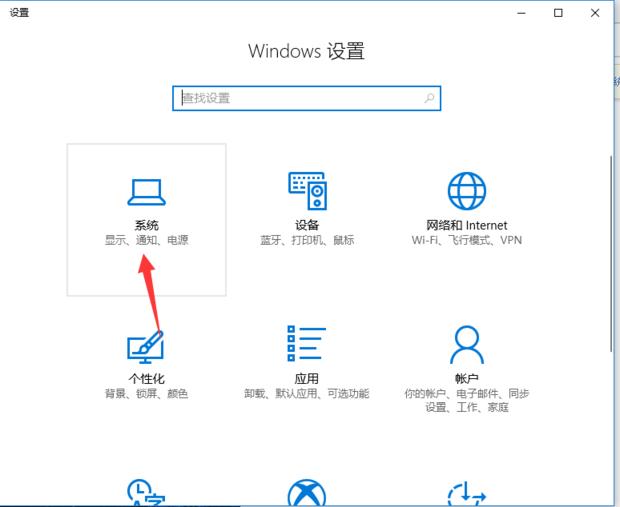Click the 个性化 label

(x=146, y=379)
